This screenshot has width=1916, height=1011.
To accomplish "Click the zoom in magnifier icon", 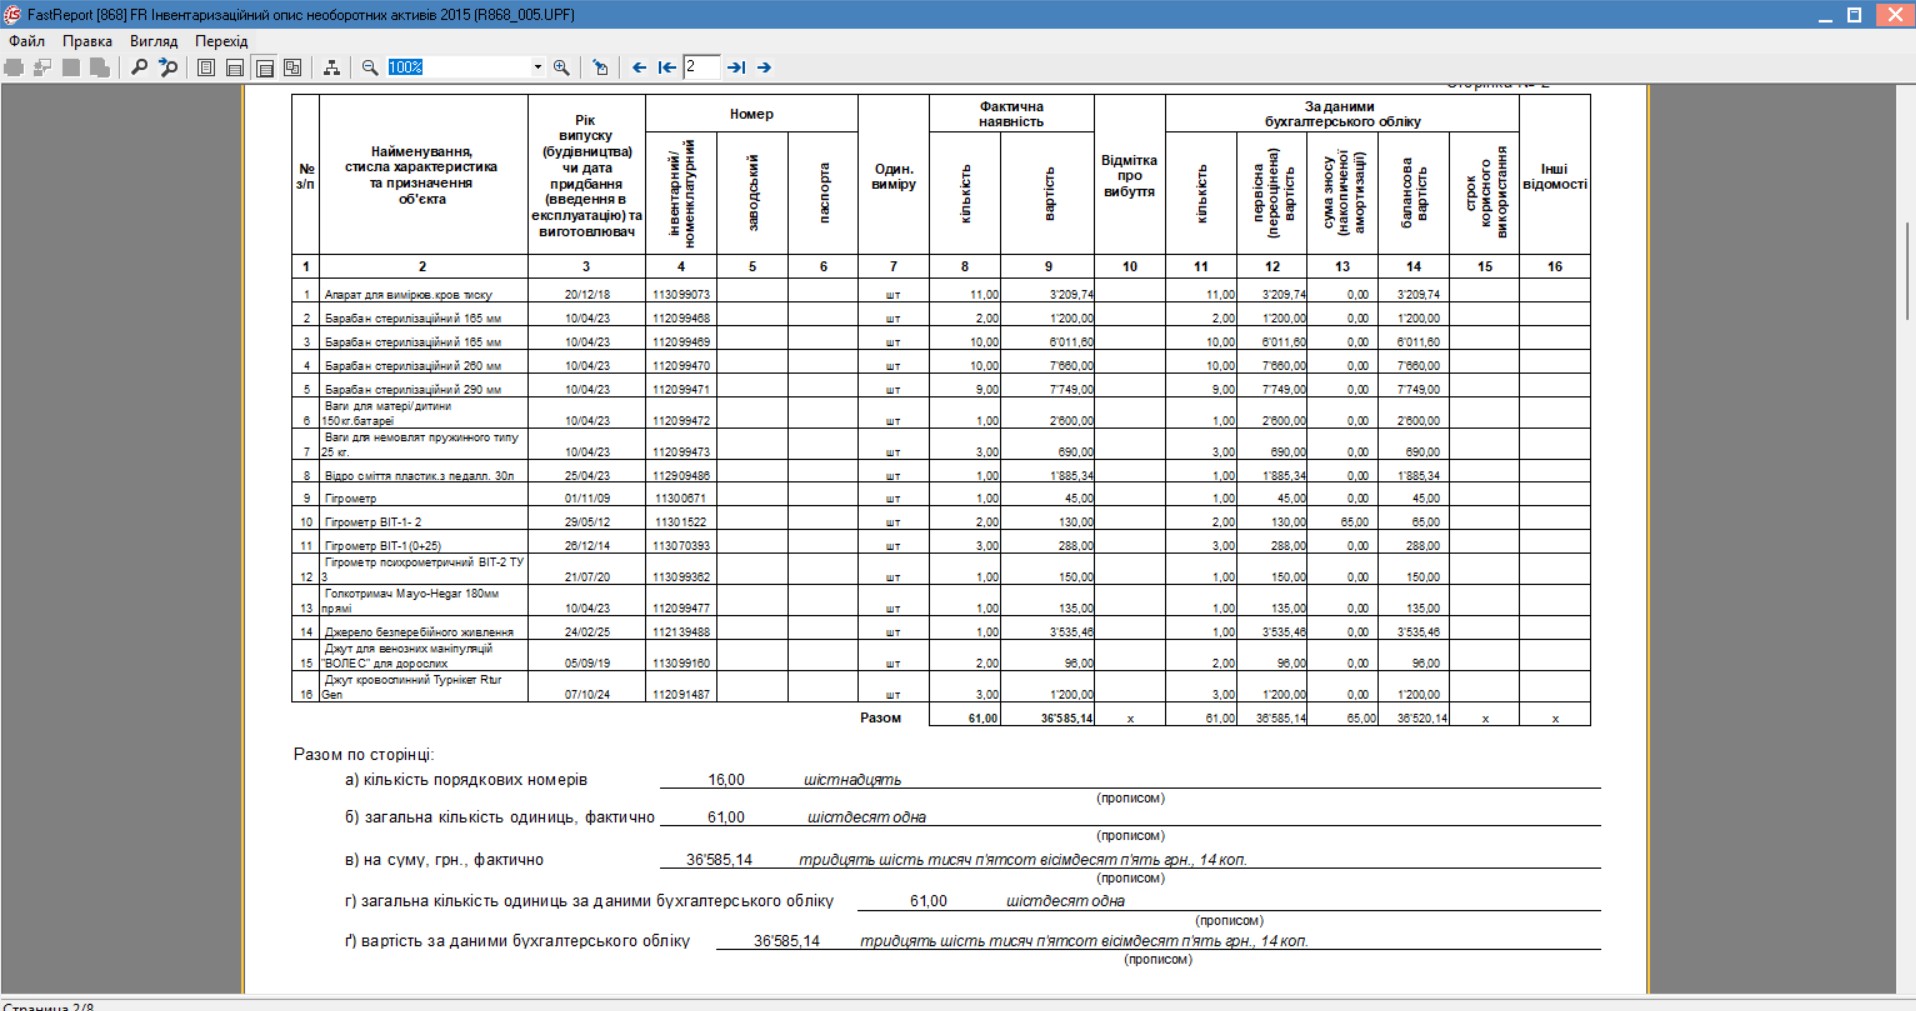I will [562, 67].
